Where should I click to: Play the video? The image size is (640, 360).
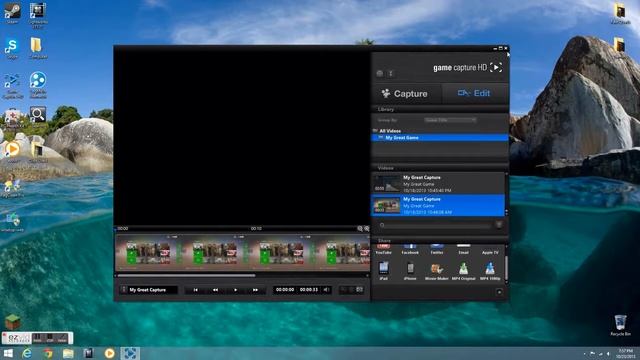click(235, 290)
